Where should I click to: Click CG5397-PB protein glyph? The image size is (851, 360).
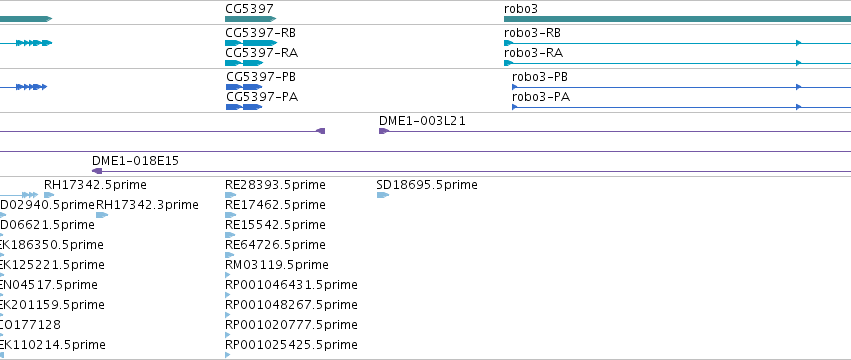pos(244,87)
